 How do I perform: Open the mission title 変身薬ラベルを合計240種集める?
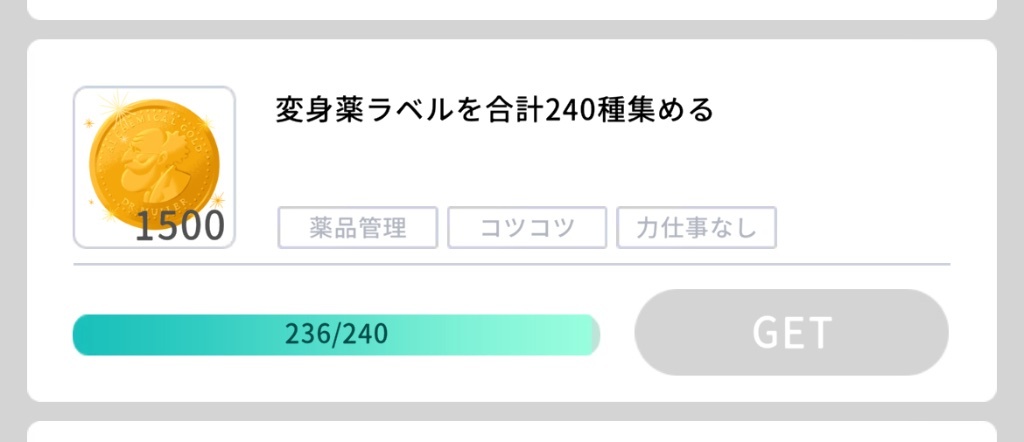click(494, 110)
